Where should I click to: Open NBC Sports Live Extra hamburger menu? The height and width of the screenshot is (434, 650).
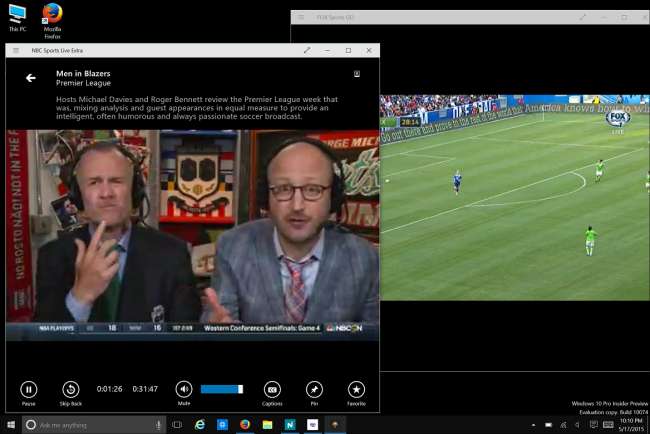(16, 51)
